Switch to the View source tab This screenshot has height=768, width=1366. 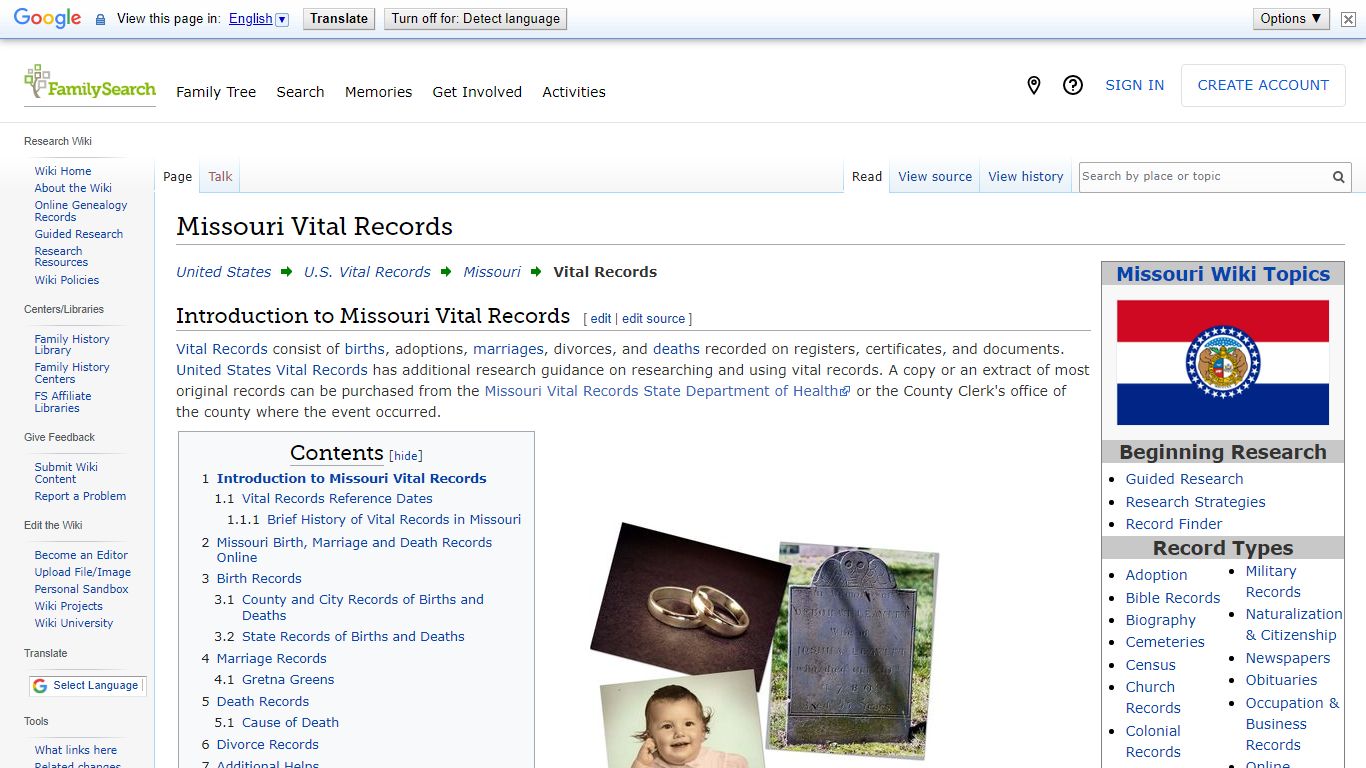[935, 177]
